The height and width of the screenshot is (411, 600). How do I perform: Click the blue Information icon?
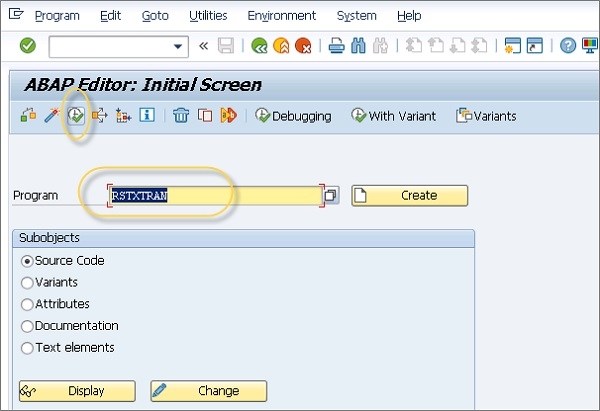tap(147, 115)
